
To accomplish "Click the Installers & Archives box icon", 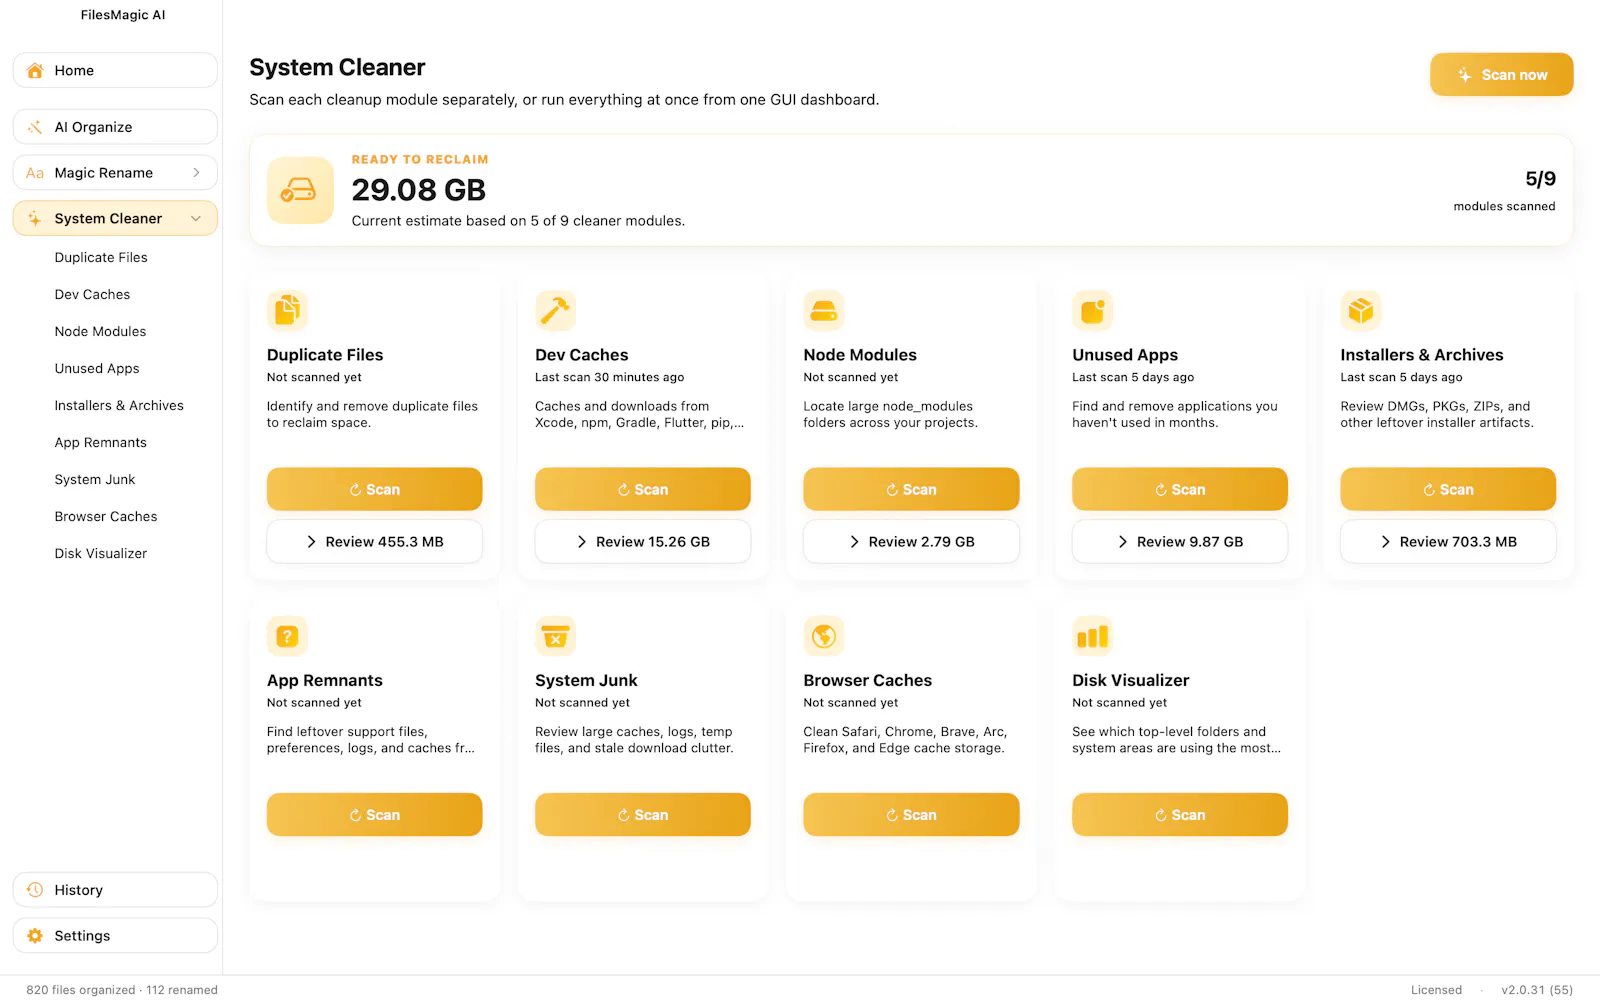I will coord(1361,311).
